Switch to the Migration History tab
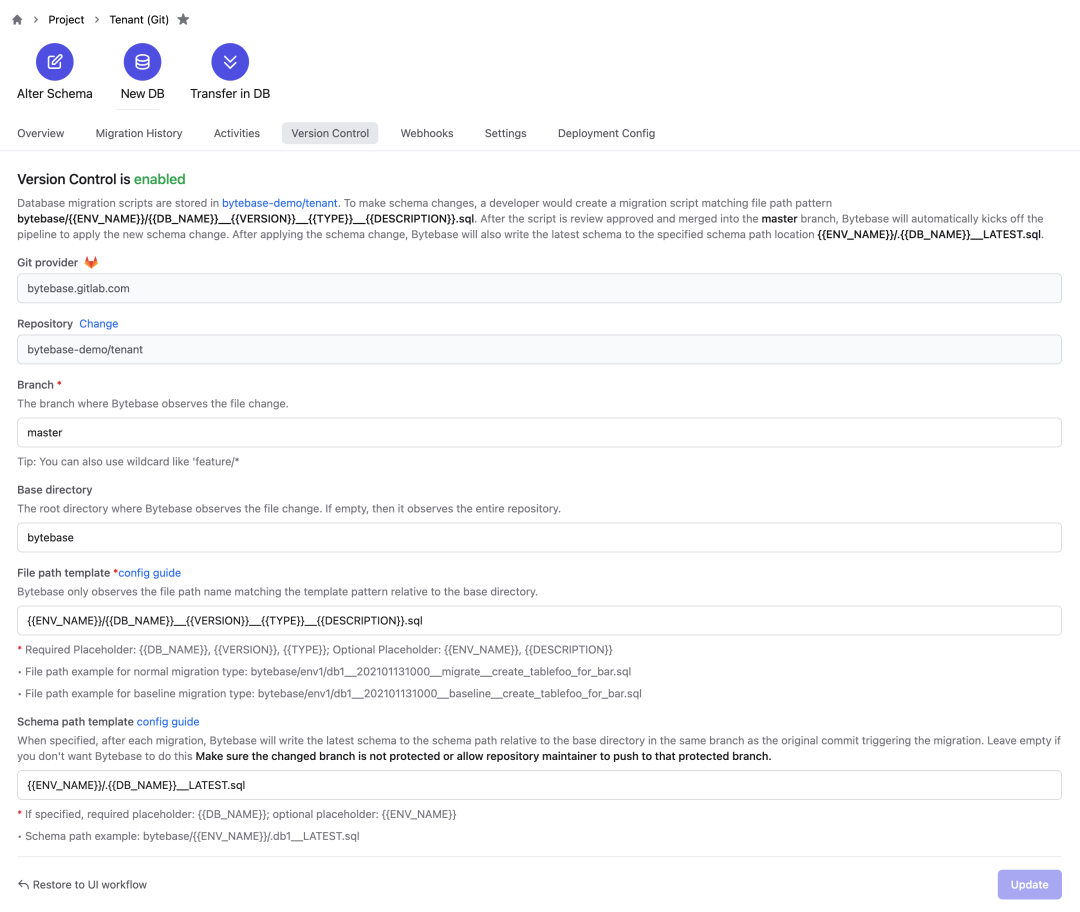Viewport: 1080px width, 912px height. 139,134
